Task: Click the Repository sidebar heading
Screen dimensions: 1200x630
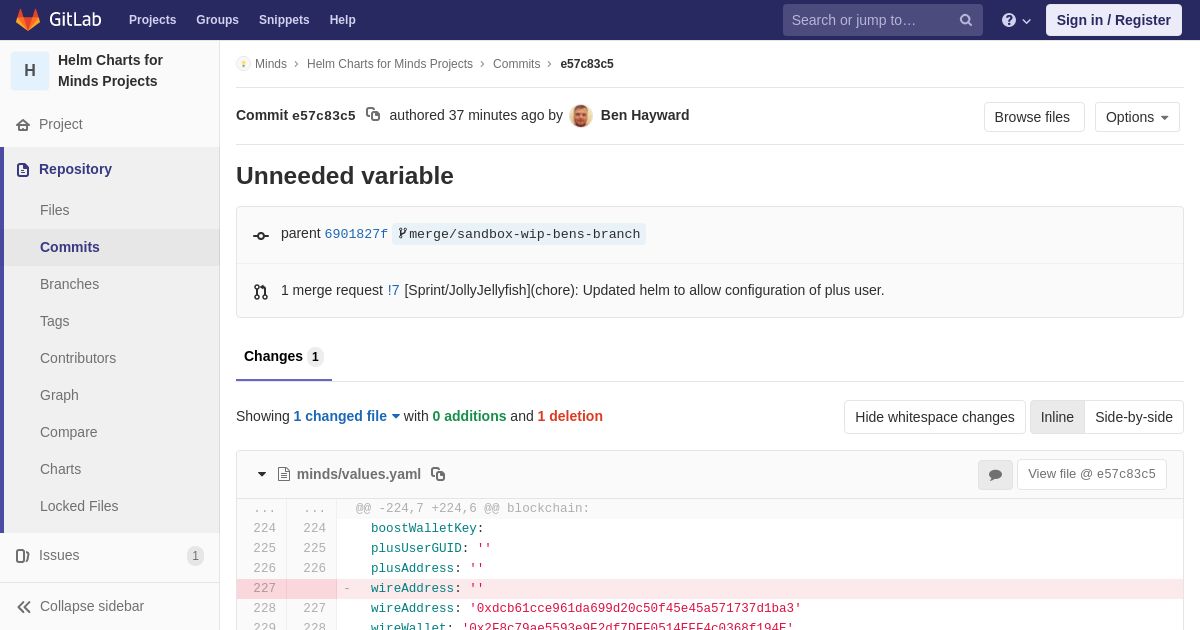Action: coord(75,169)
